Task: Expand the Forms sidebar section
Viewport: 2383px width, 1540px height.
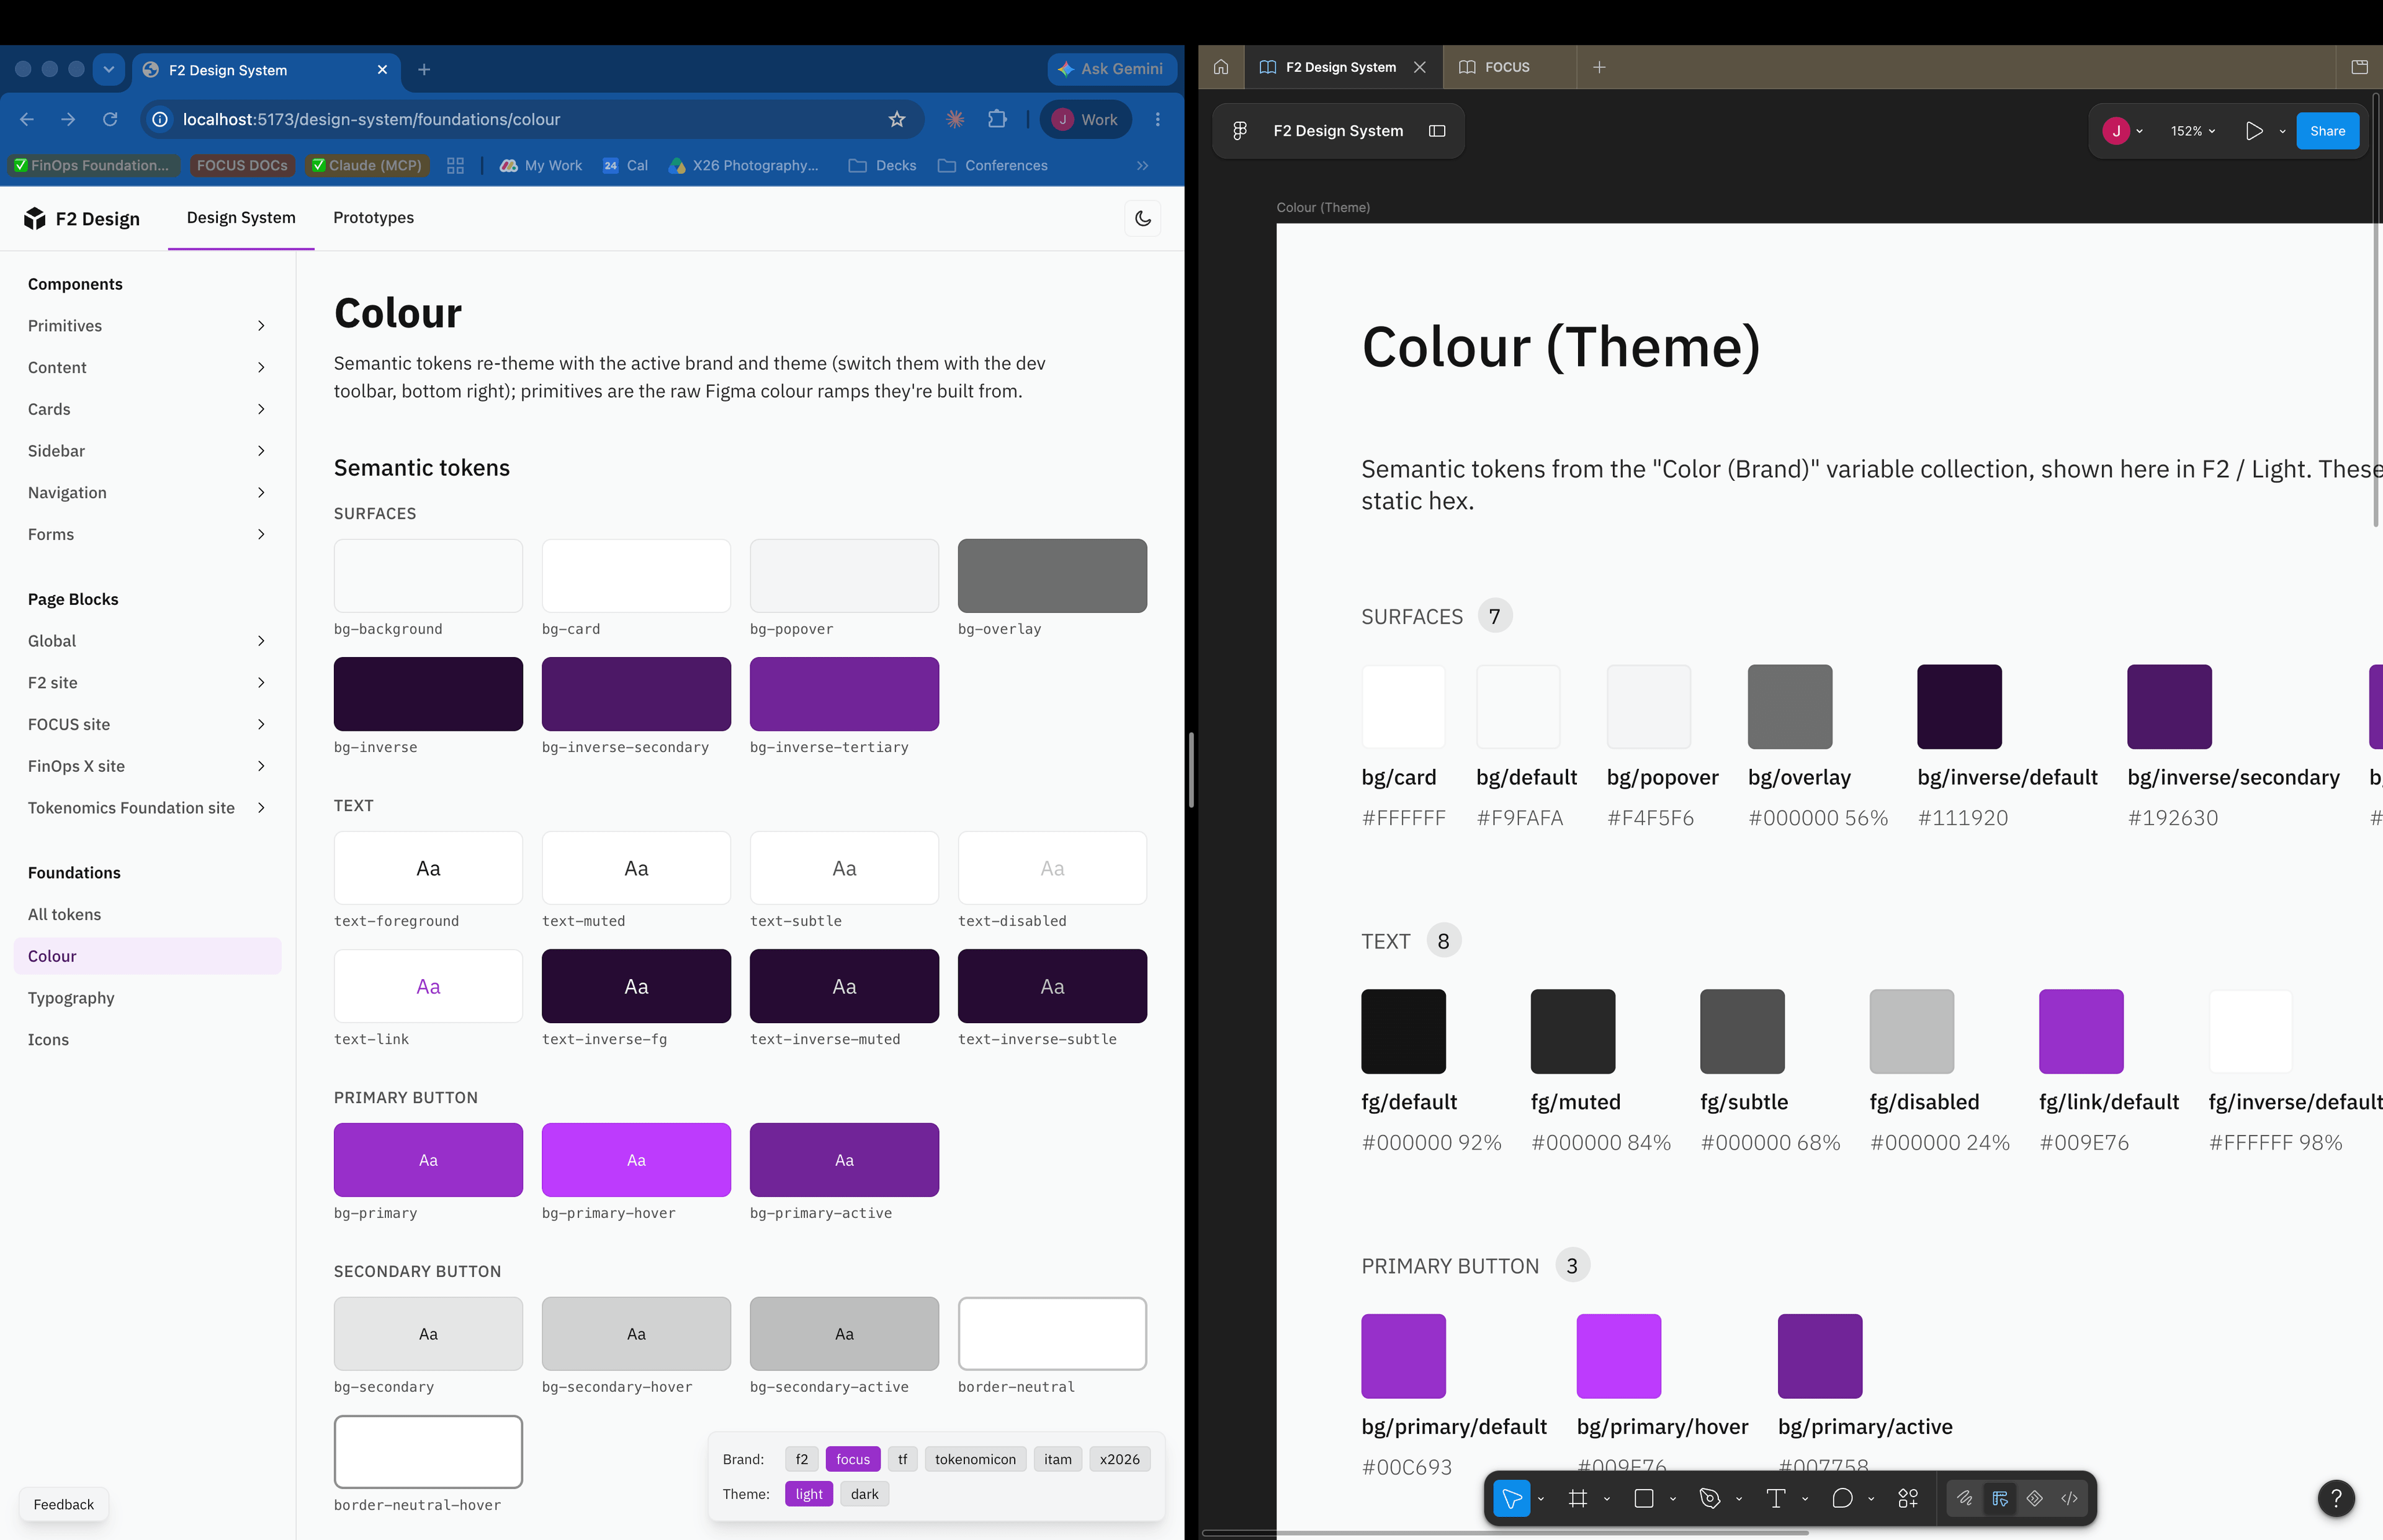Action: pyautogui.click(x=148, y=534)
